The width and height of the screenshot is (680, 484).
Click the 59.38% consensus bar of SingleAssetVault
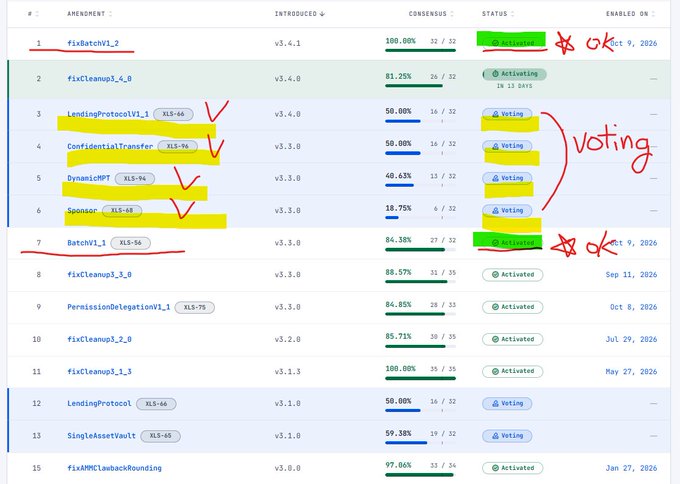click(x=420, y=443)
